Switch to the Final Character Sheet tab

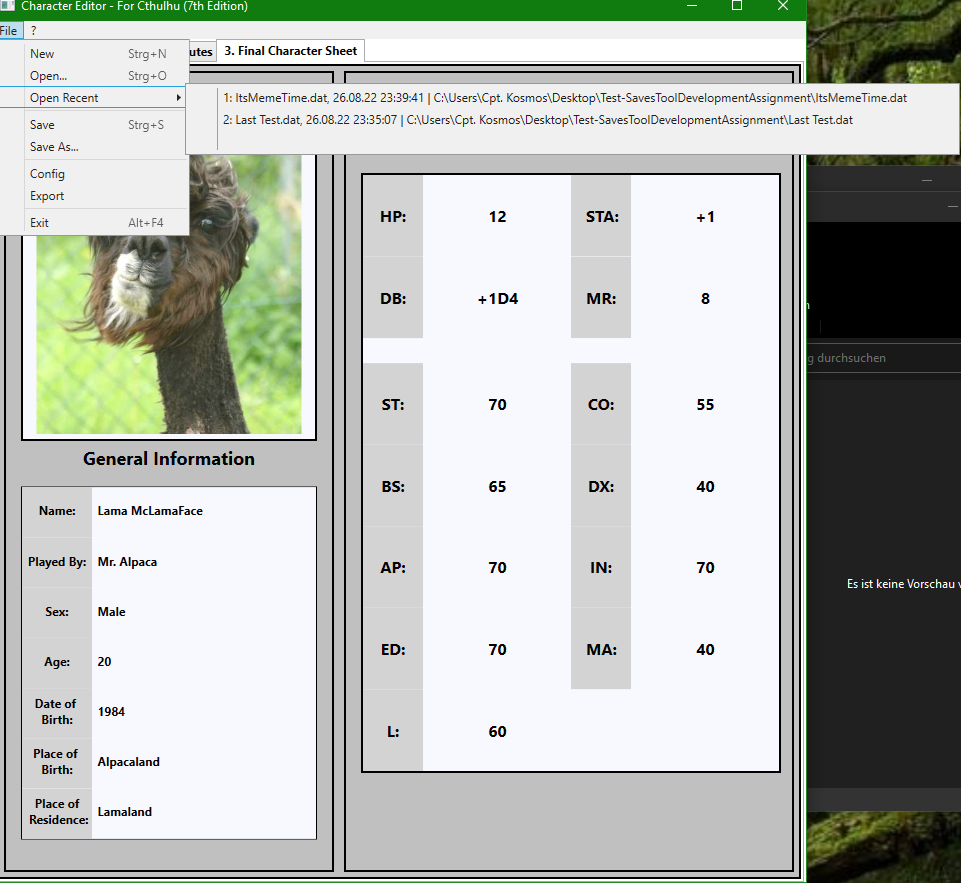click(290, 51)
